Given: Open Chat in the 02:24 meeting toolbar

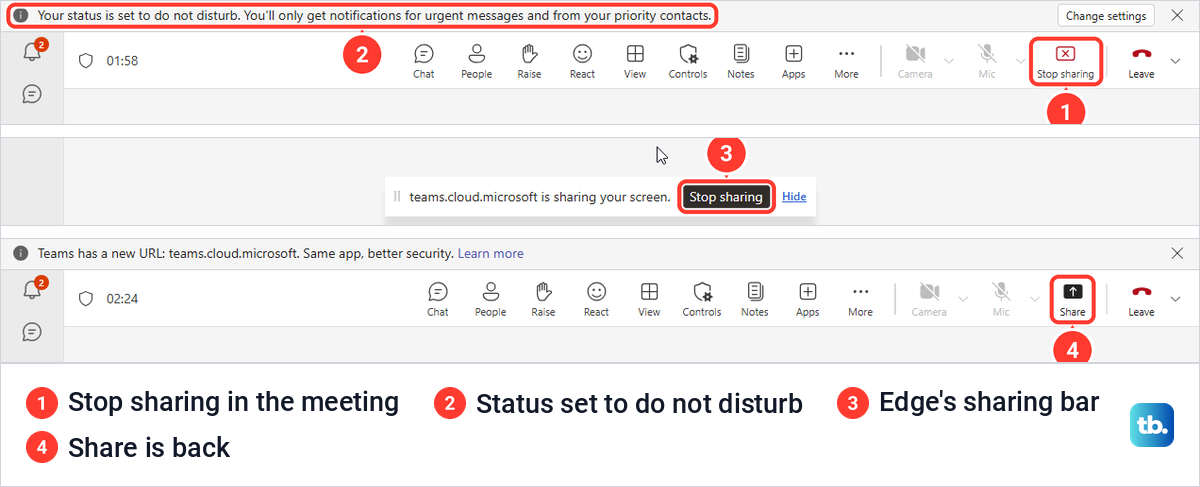Looking at the screenshot, I should click(x=438, y=298).
